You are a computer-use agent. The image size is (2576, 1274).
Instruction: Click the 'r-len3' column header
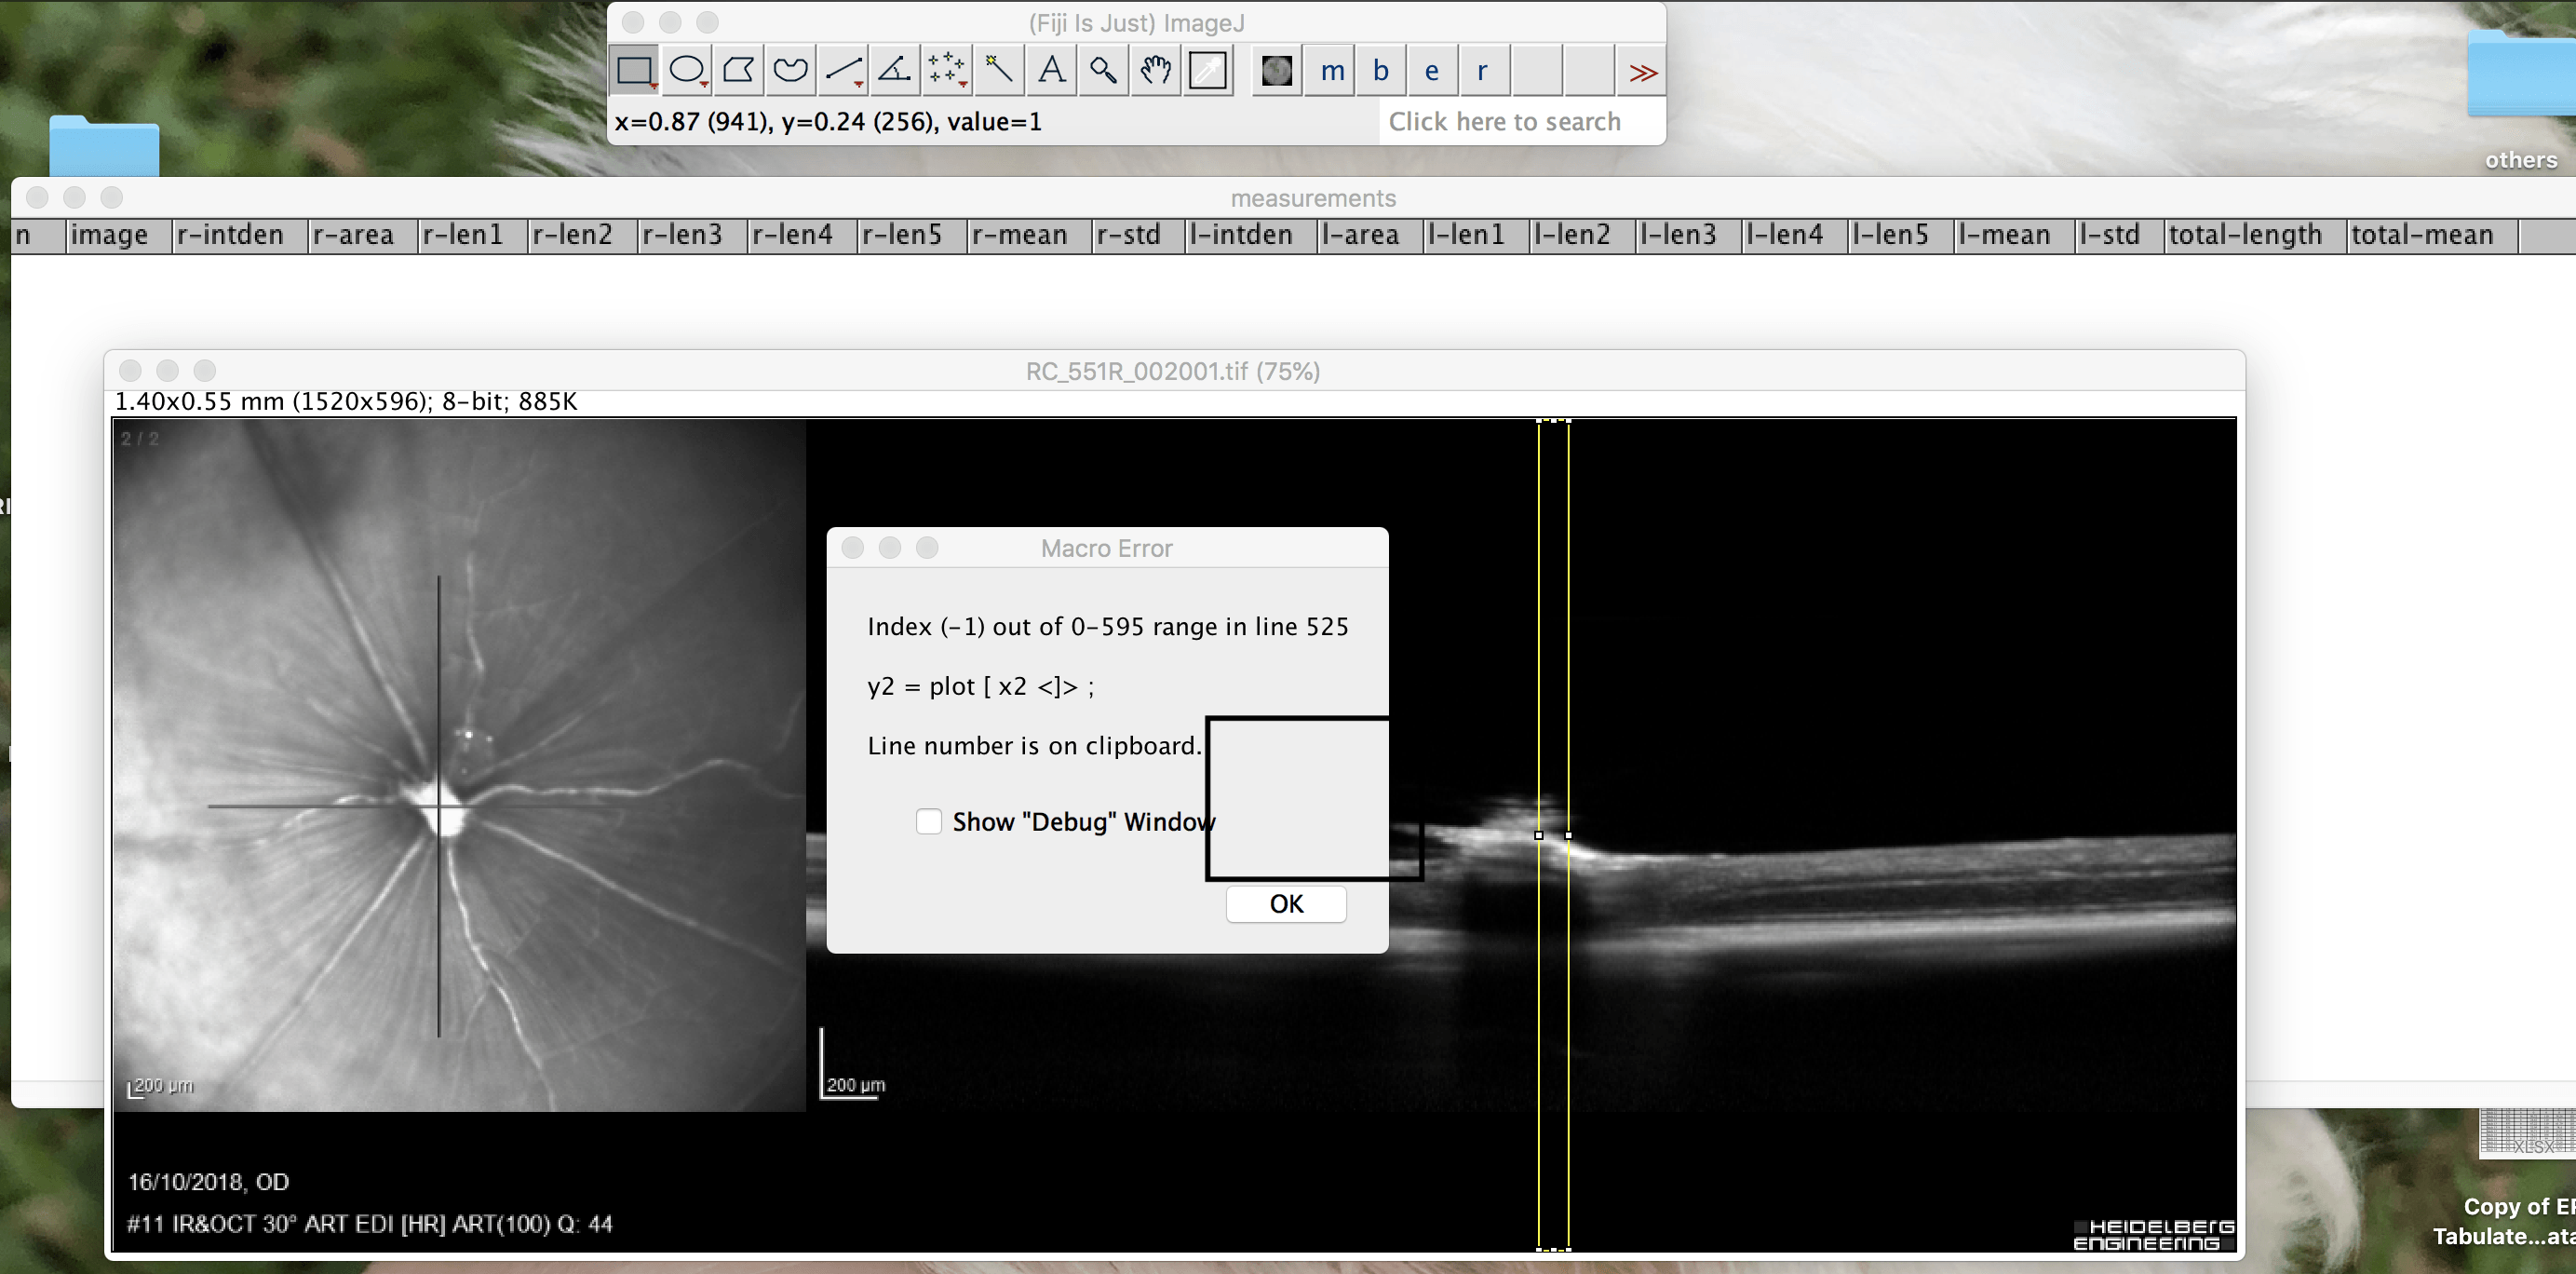692,235
